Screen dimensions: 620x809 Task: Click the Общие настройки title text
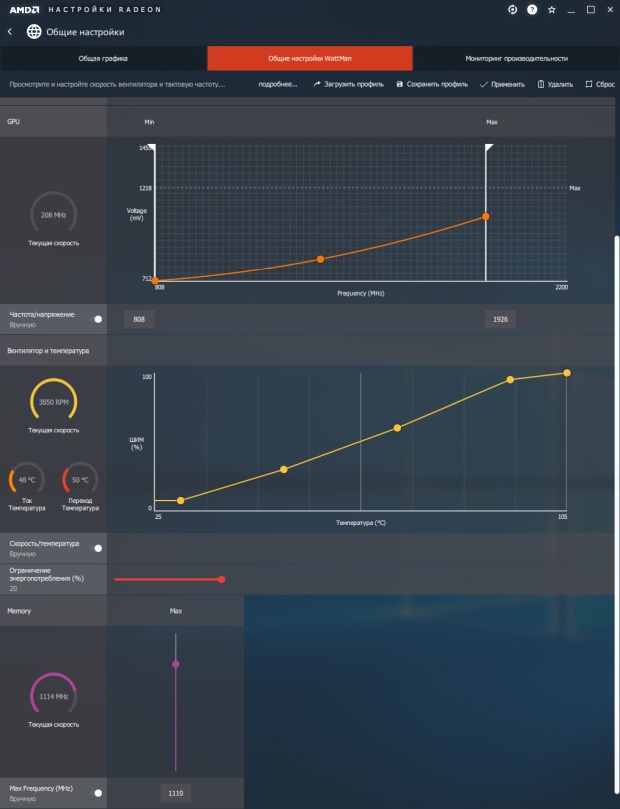pos(85,32)
